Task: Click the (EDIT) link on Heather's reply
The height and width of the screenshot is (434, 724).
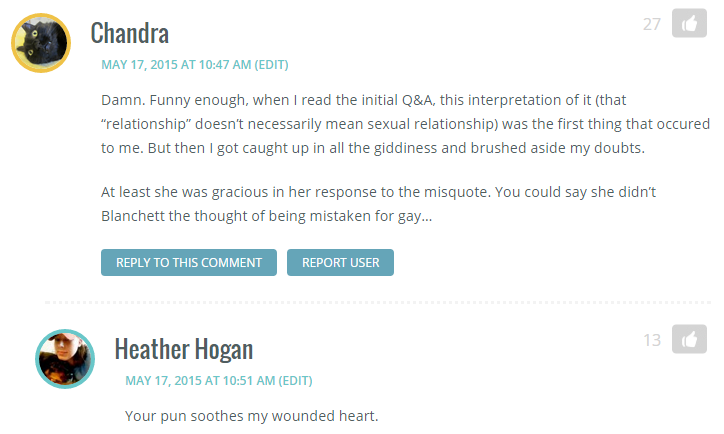Action: pyautogui.click(x=296, y=380)
